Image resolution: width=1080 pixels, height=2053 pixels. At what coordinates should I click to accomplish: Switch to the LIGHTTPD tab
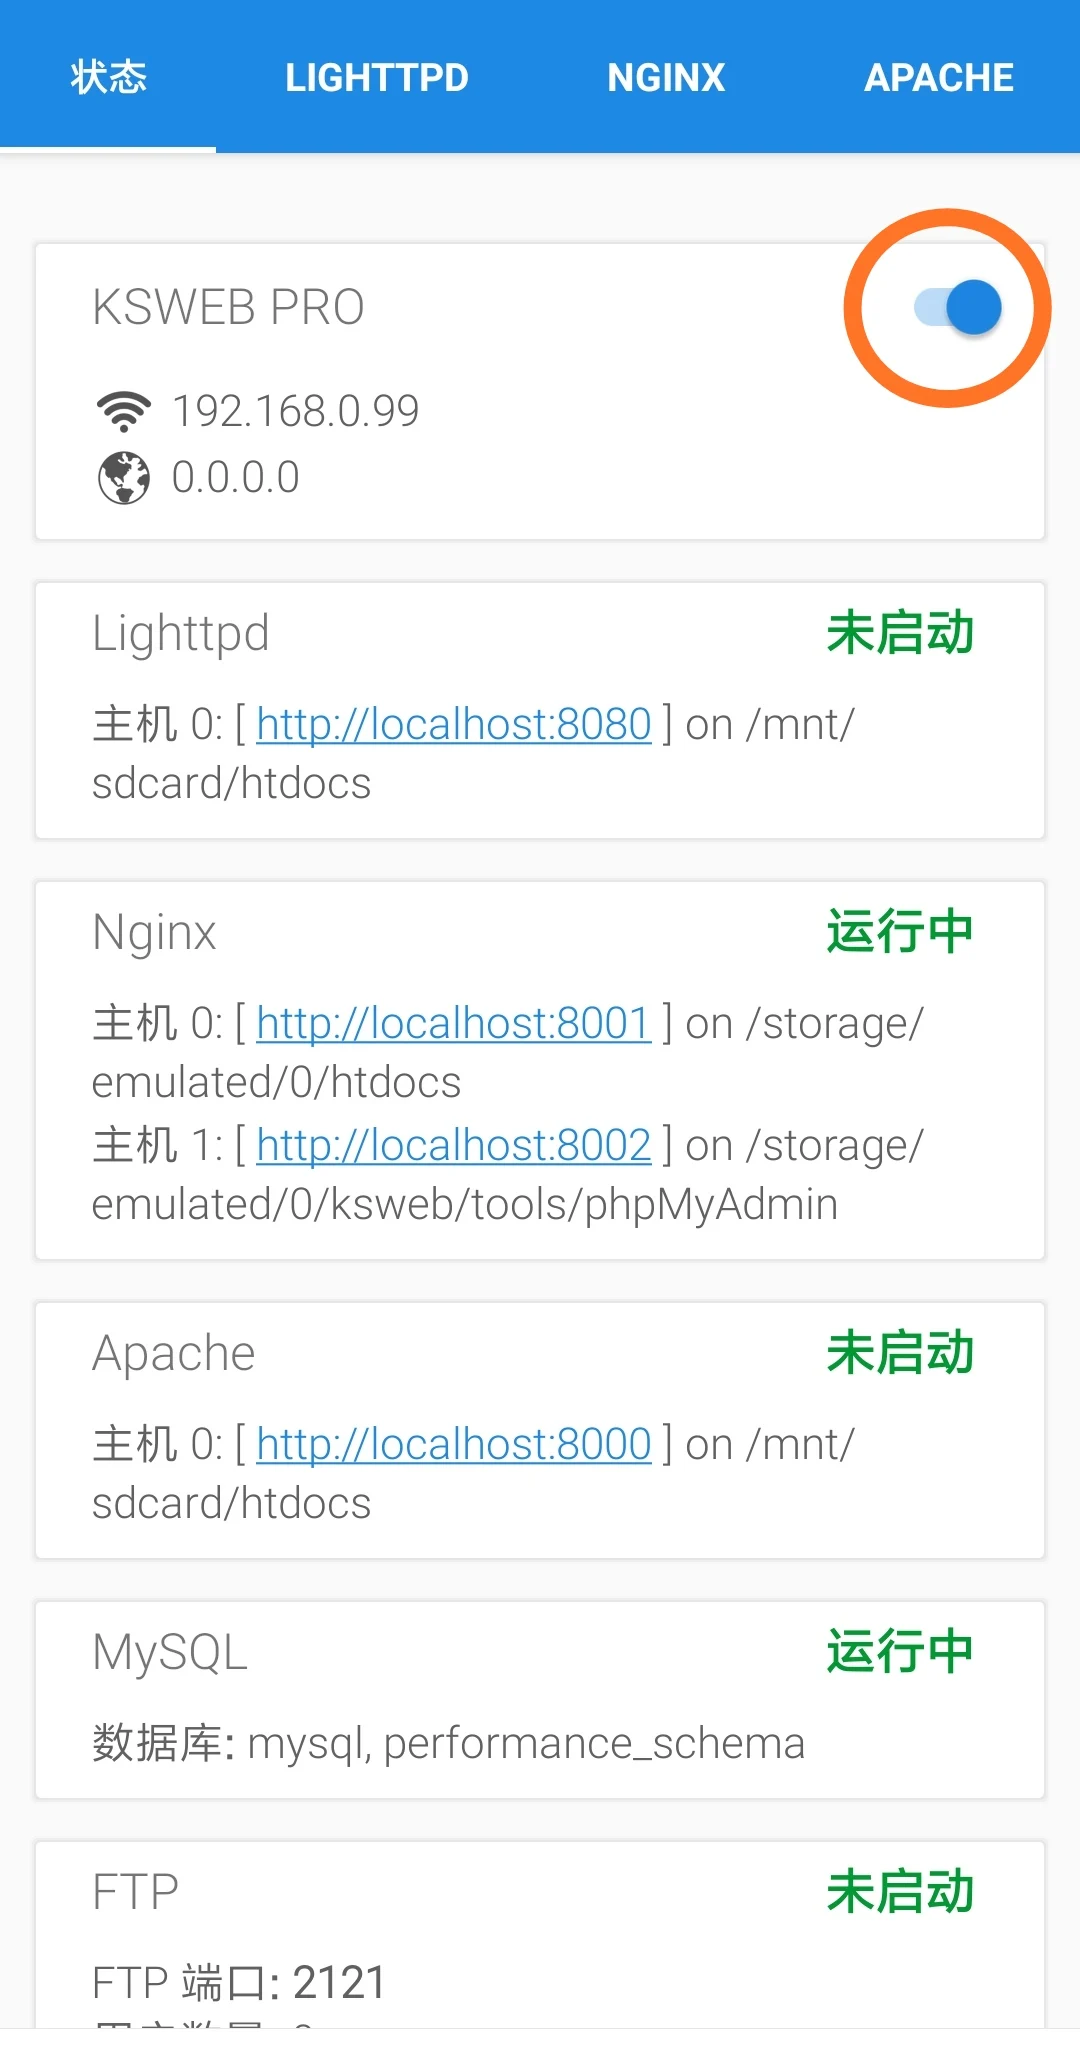377,77
